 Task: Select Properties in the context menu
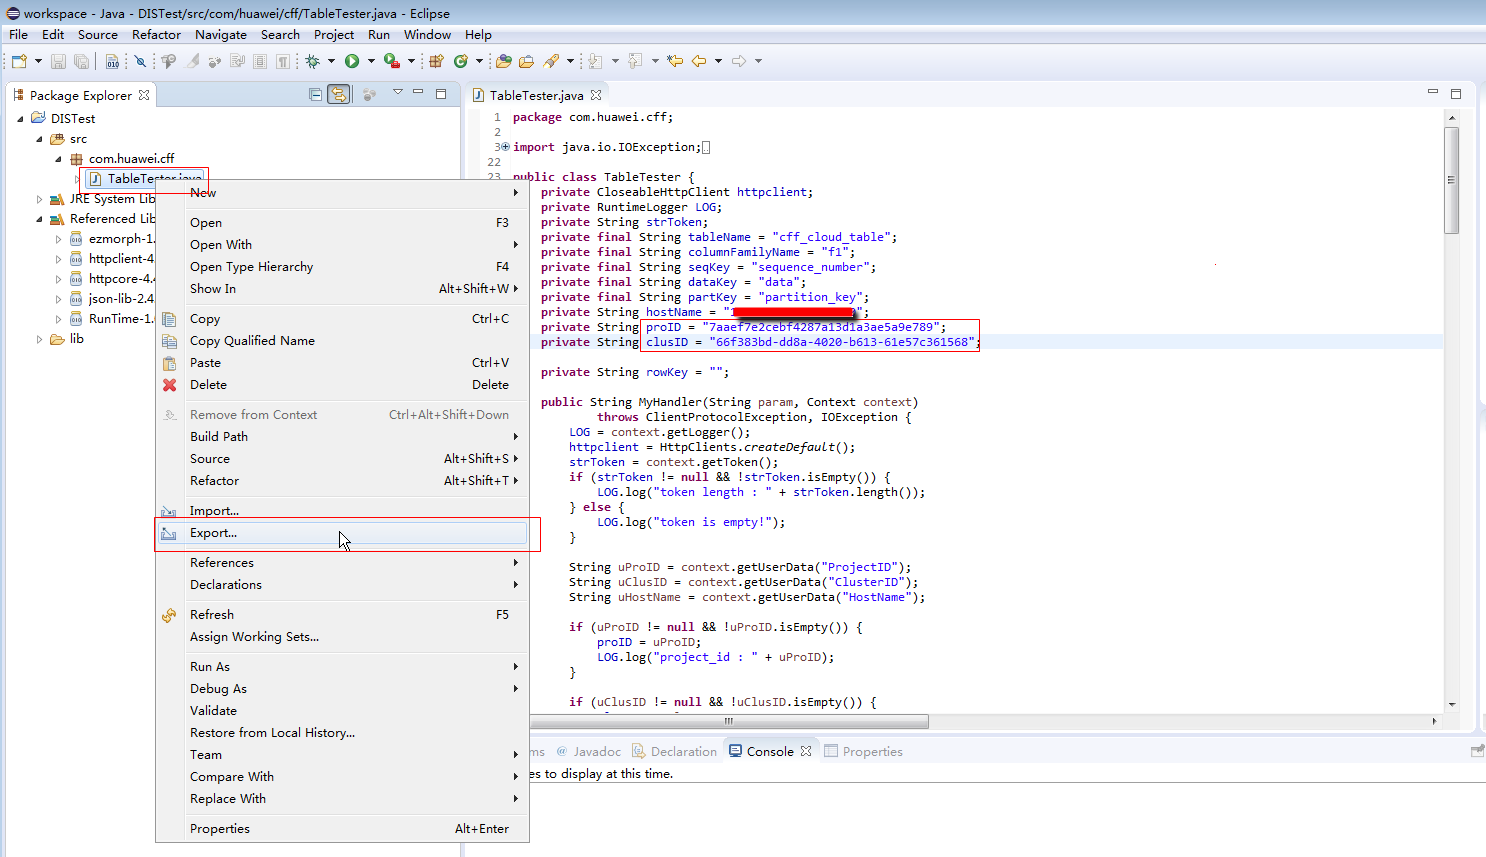pos(220,829)
